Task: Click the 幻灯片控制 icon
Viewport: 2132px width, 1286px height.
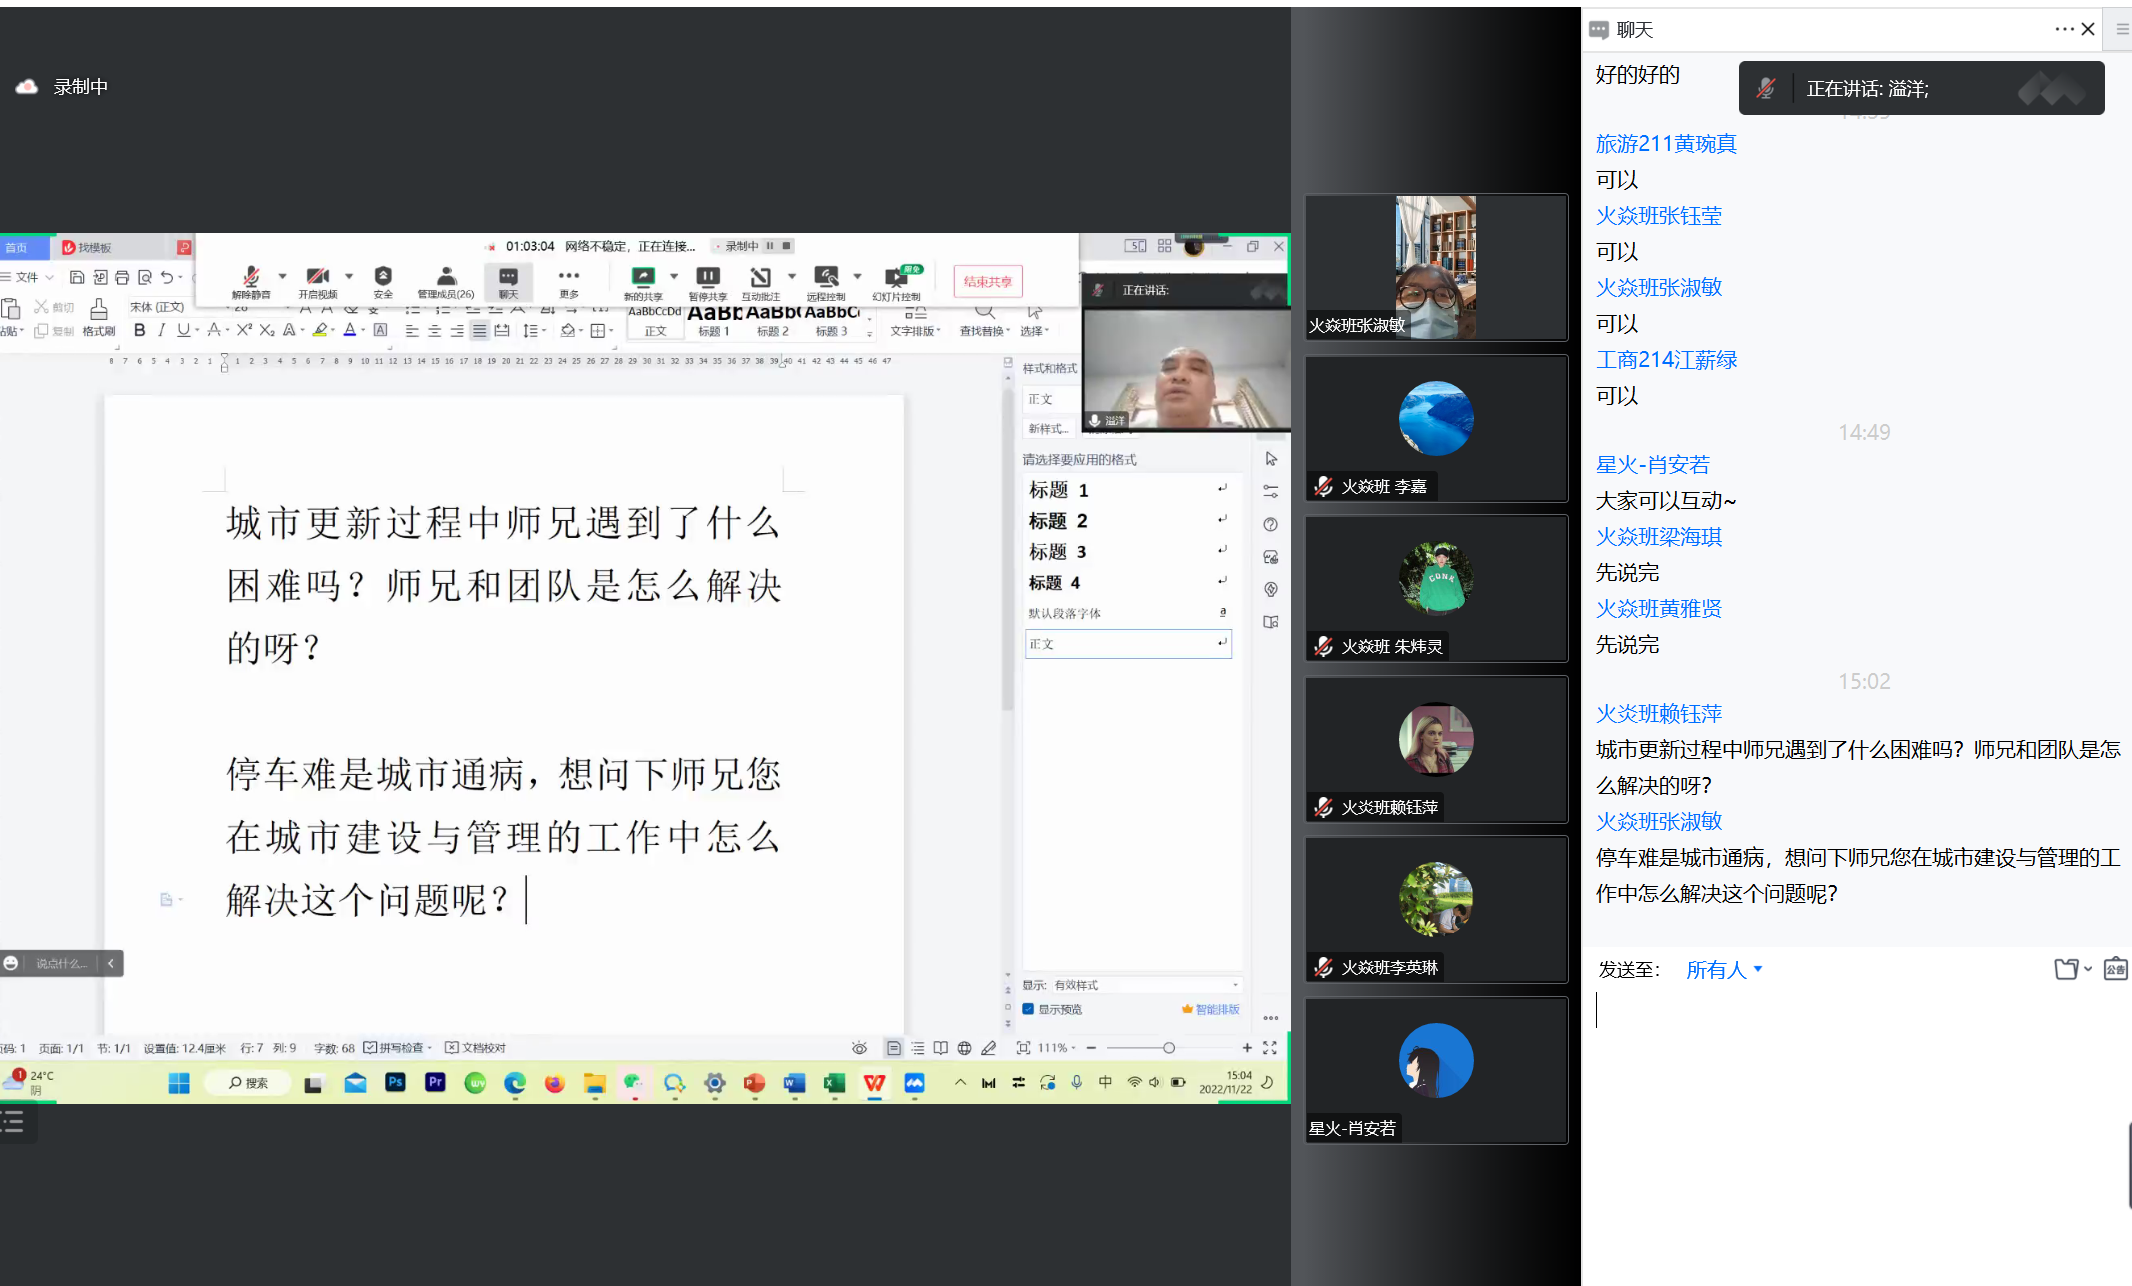Action: [x=896, y=279]
